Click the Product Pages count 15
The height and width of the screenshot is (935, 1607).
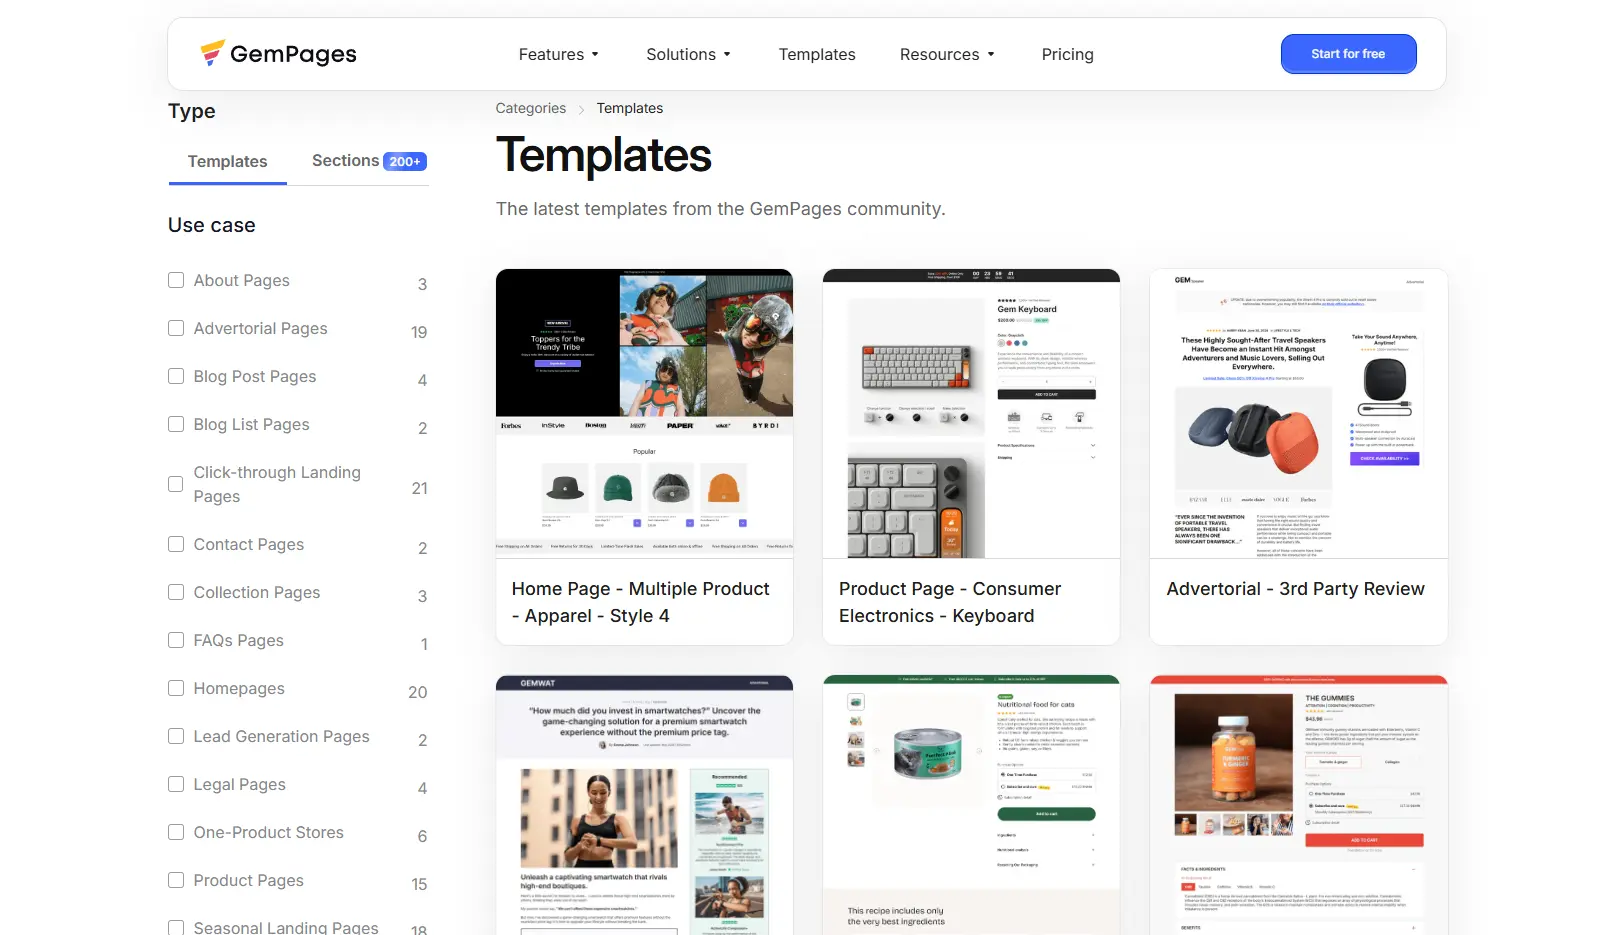(x=419, y=884)
